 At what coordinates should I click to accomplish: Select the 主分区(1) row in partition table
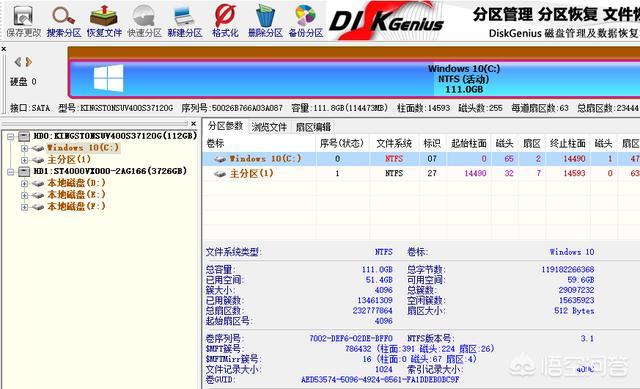click(421, 173)
